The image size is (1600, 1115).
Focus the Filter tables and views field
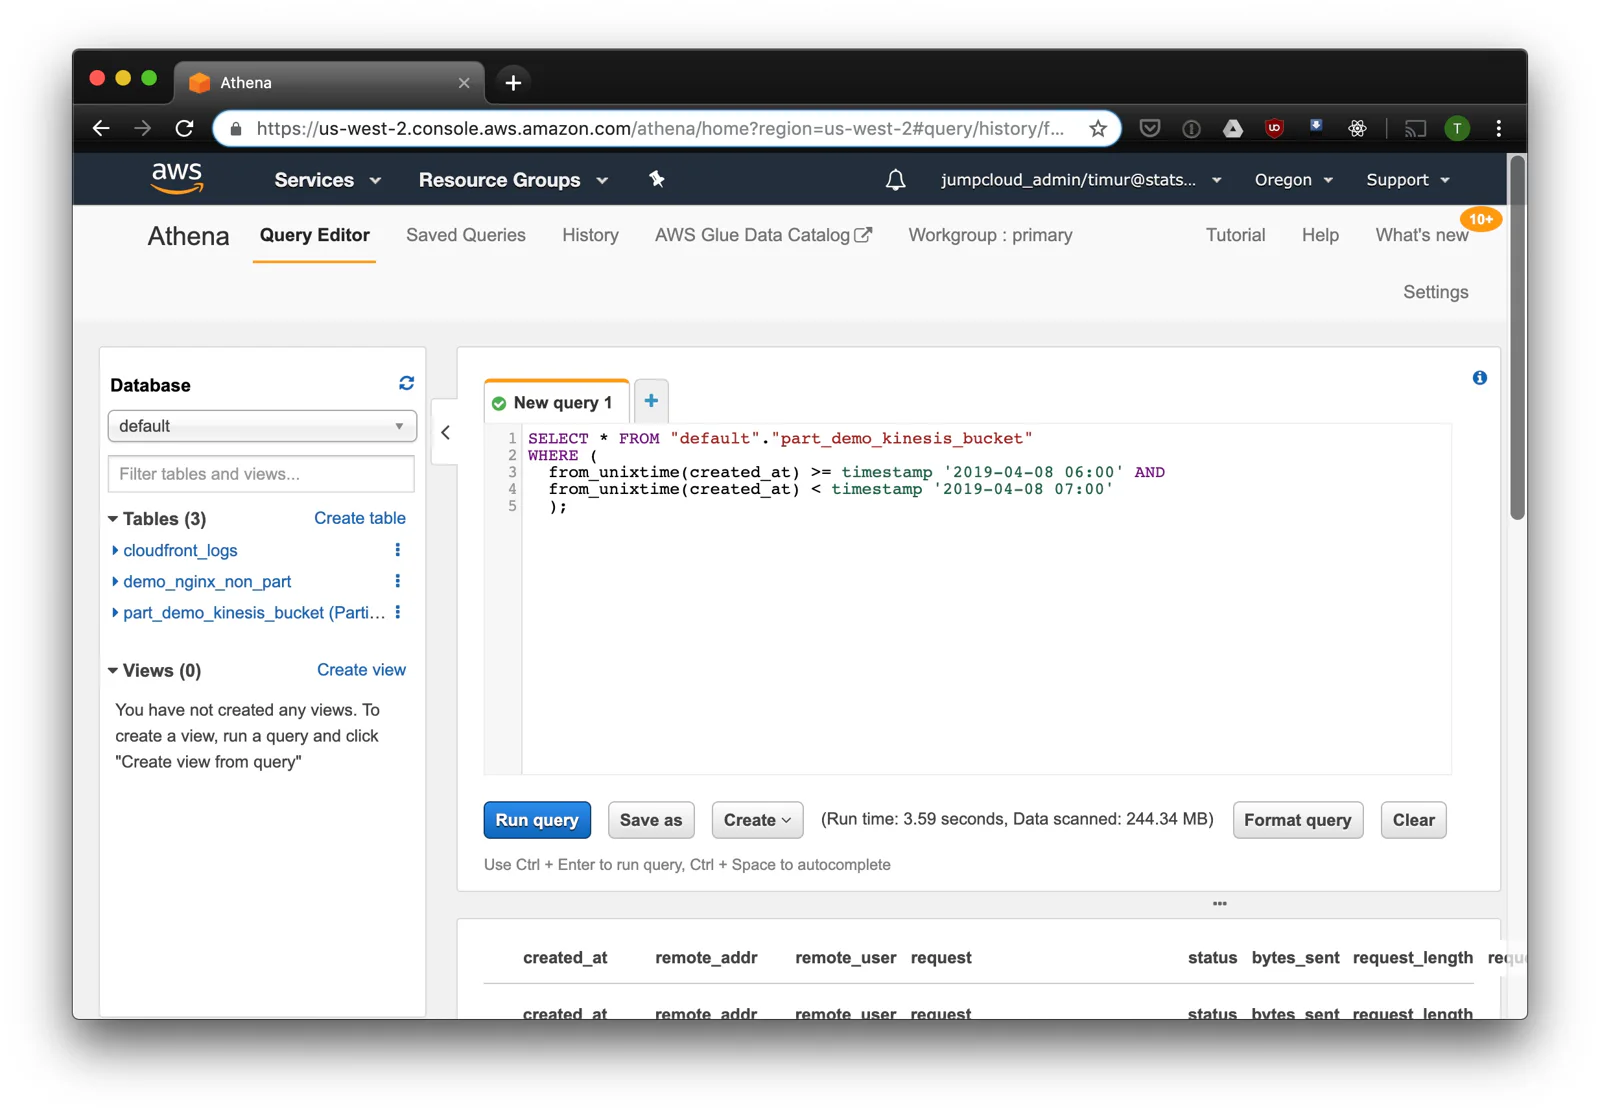pyautogui.click(x=261, y=474)
